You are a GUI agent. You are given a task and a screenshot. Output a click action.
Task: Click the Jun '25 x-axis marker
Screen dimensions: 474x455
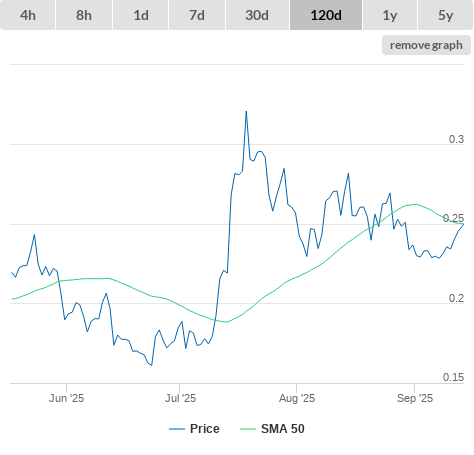pos(66,398)
